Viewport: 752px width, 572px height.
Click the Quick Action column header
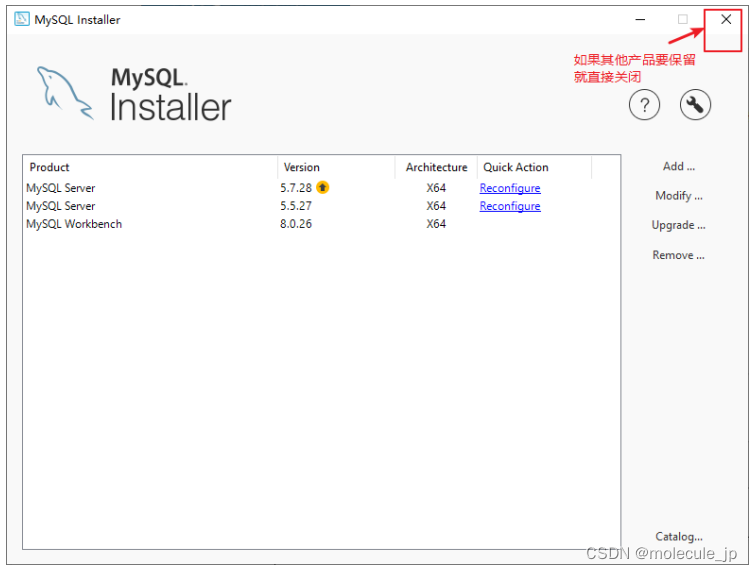point(534,167)
